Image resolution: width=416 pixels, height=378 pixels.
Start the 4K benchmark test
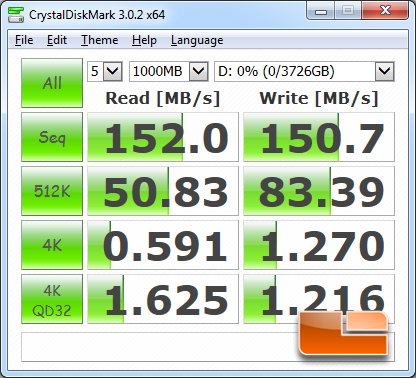[52, 245]
